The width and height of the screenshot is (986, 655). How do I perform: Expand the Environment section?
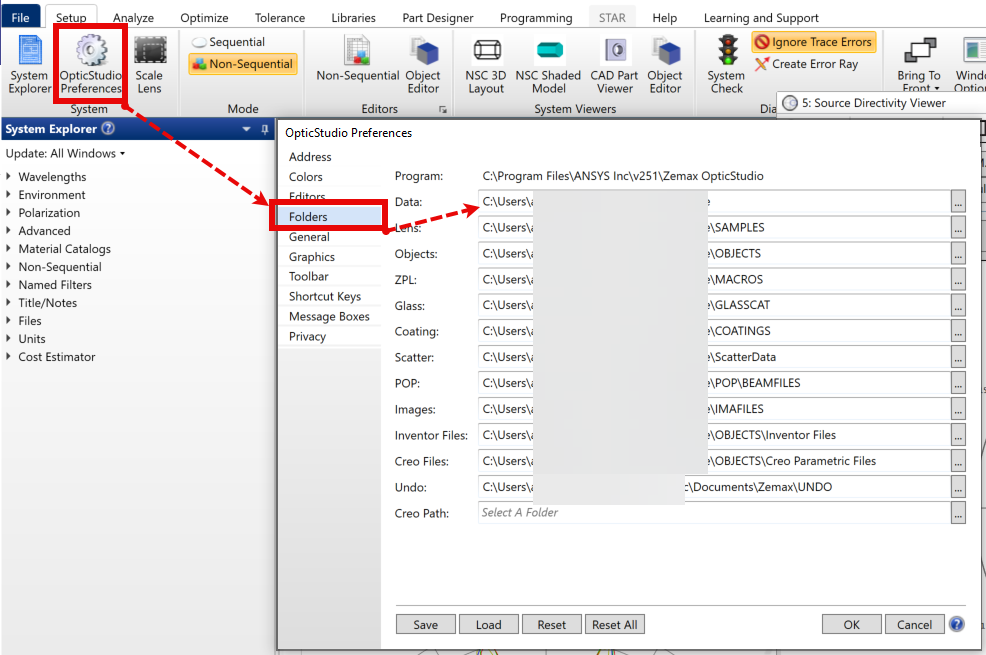[8, 195]
